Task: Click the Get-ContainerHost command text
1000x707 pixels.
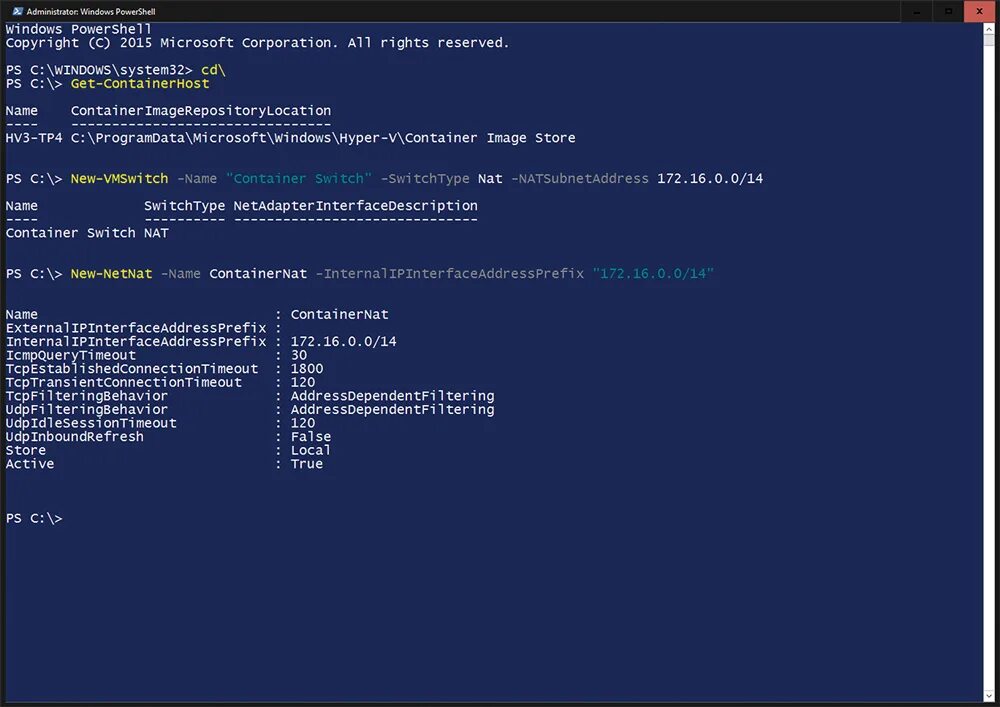Action: (x=139, y=84)
